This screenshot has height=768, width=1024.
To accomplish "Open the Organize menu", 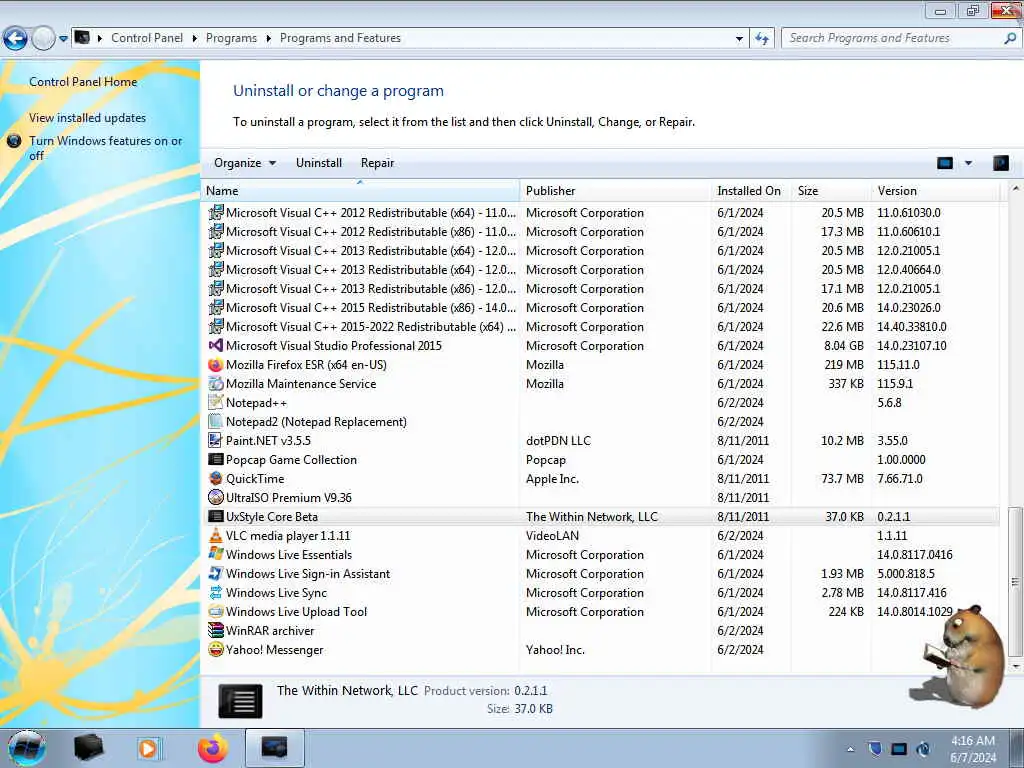I will tap(245, 163).
